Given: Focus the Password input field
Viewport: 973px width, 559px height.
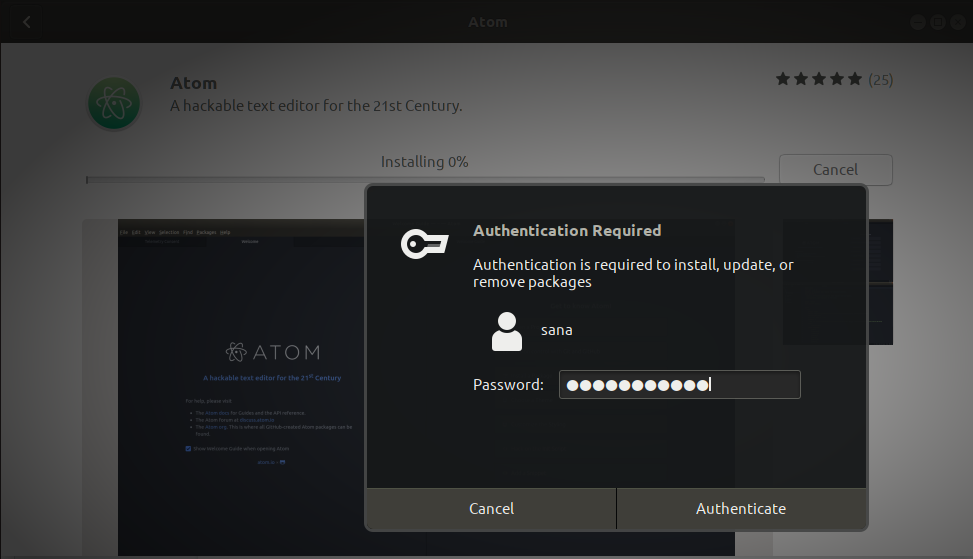Looking at the screenshot, I should coord(679,385).
